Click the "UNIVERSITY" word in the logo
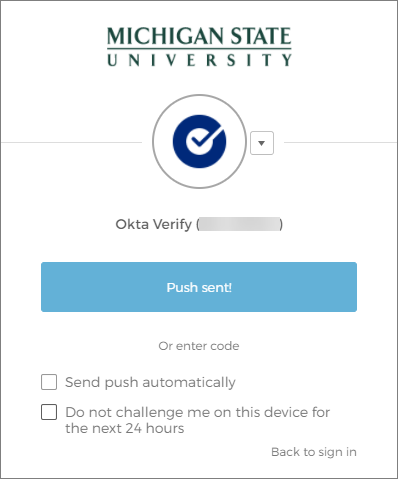The image size is (398, 479). point(199,60)
